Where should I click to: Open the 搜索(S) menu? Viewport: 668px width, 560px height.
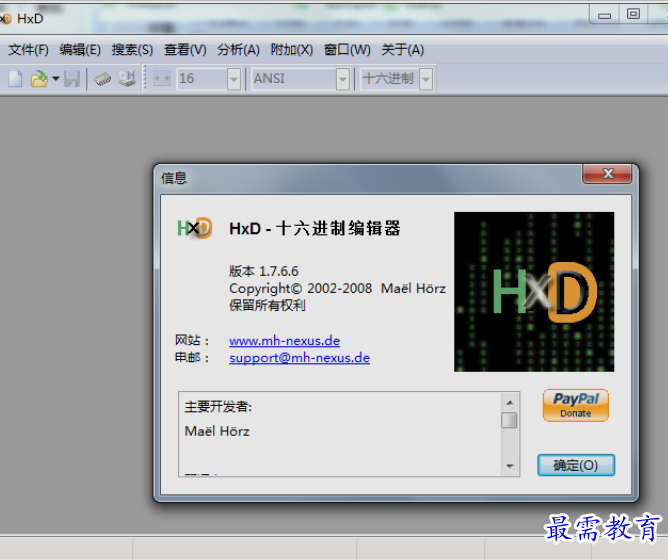pyautogui.click(x=132, y=50)
